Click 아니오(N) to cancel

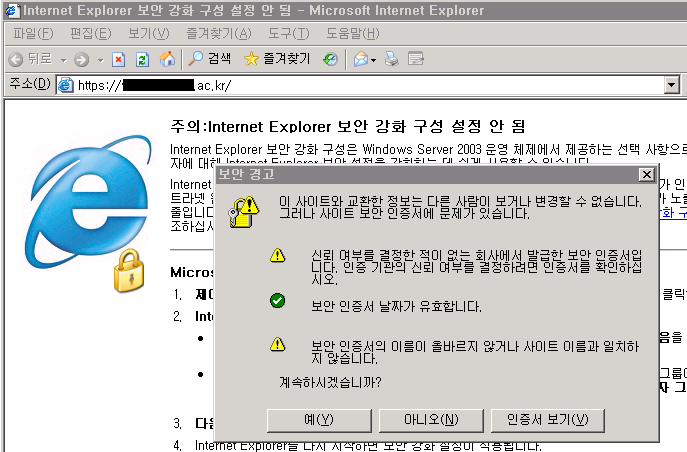point(431,420)
